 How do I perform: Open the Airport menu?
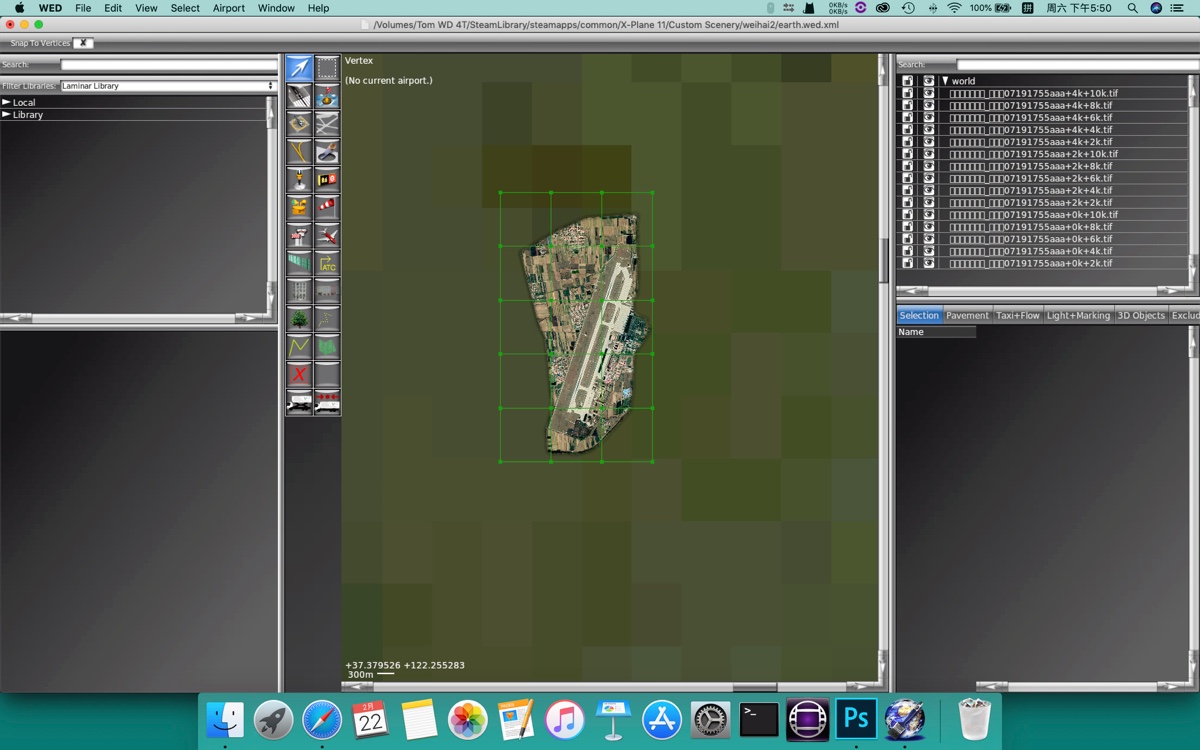(x=228, y=8)
